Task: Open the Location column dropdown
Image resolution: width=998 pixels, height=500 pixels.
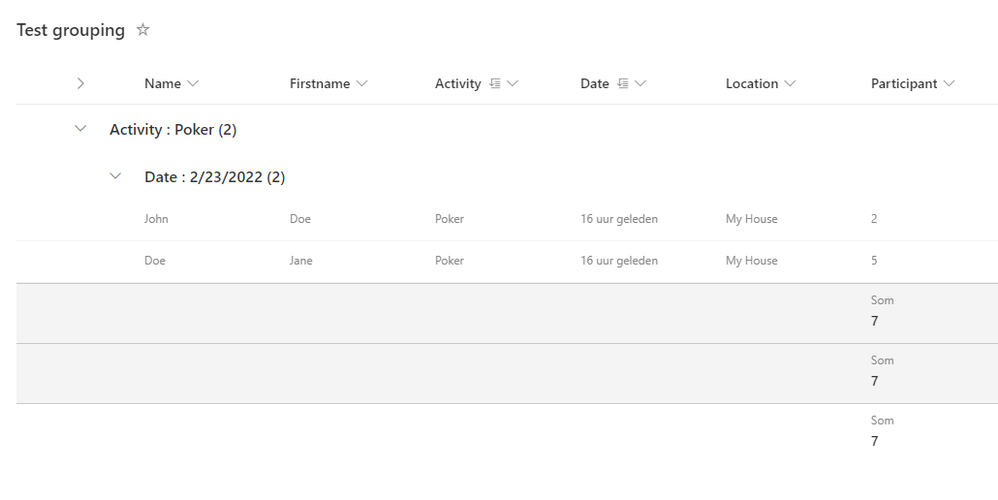Action: pyautogui.click(x=790, y=84)
